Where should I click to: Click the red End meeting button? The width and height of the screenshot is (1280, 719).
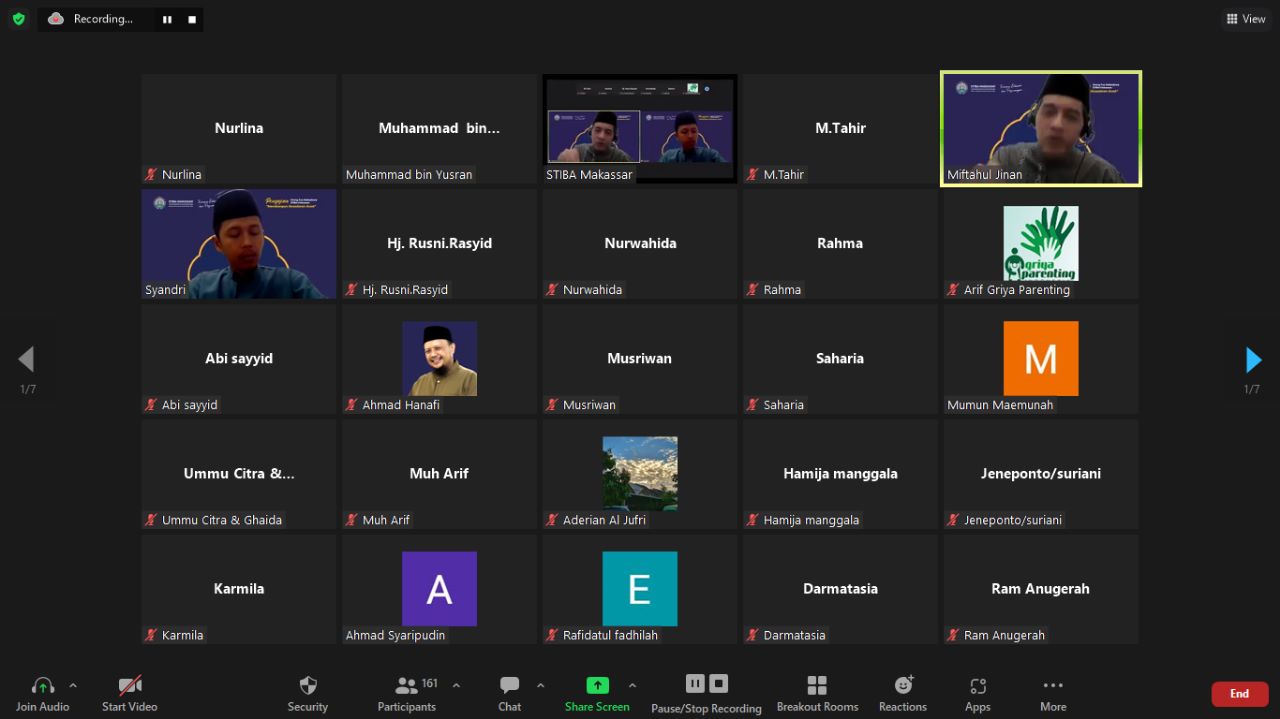click(1239, 694)
